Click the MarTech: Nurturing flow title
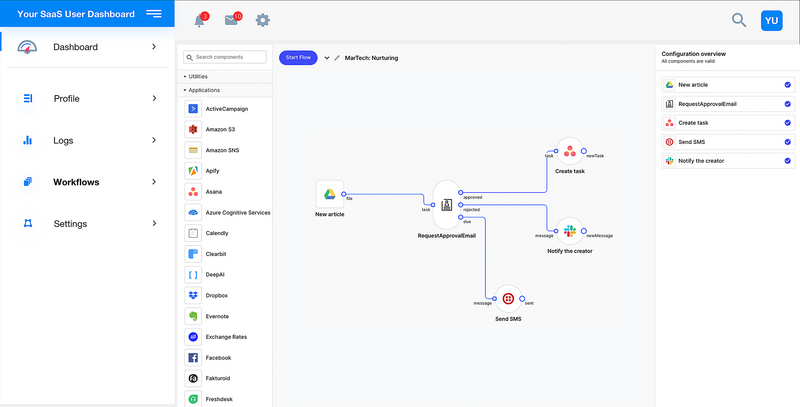 click(371, 58)
